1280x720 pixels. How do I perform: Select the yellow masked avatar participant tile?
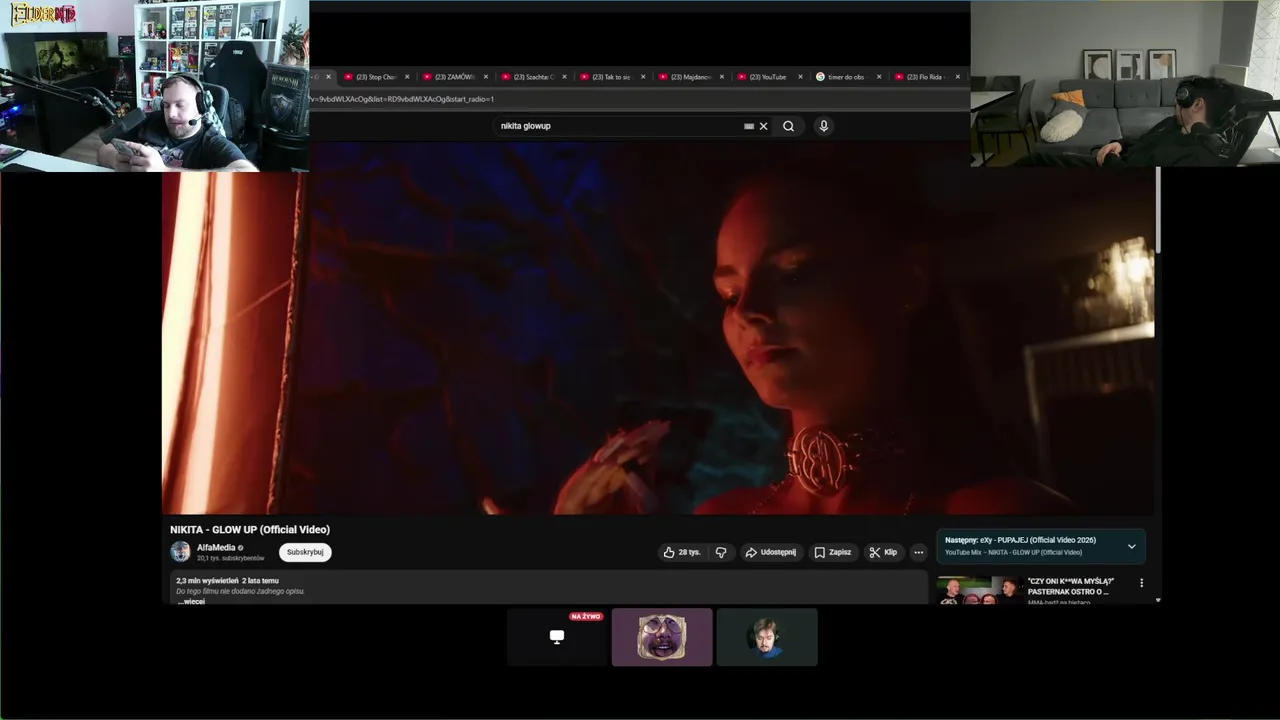coord(662,637)
